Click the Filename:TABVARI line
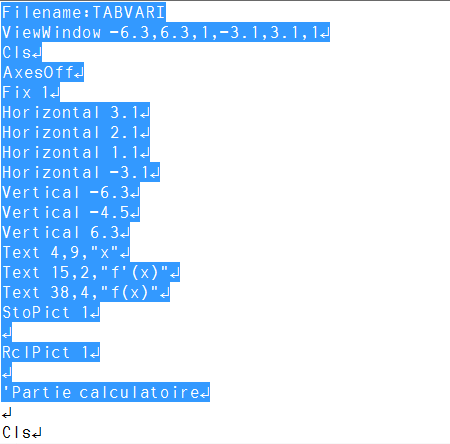The image size is (450, 444). [x=83, y=12]
